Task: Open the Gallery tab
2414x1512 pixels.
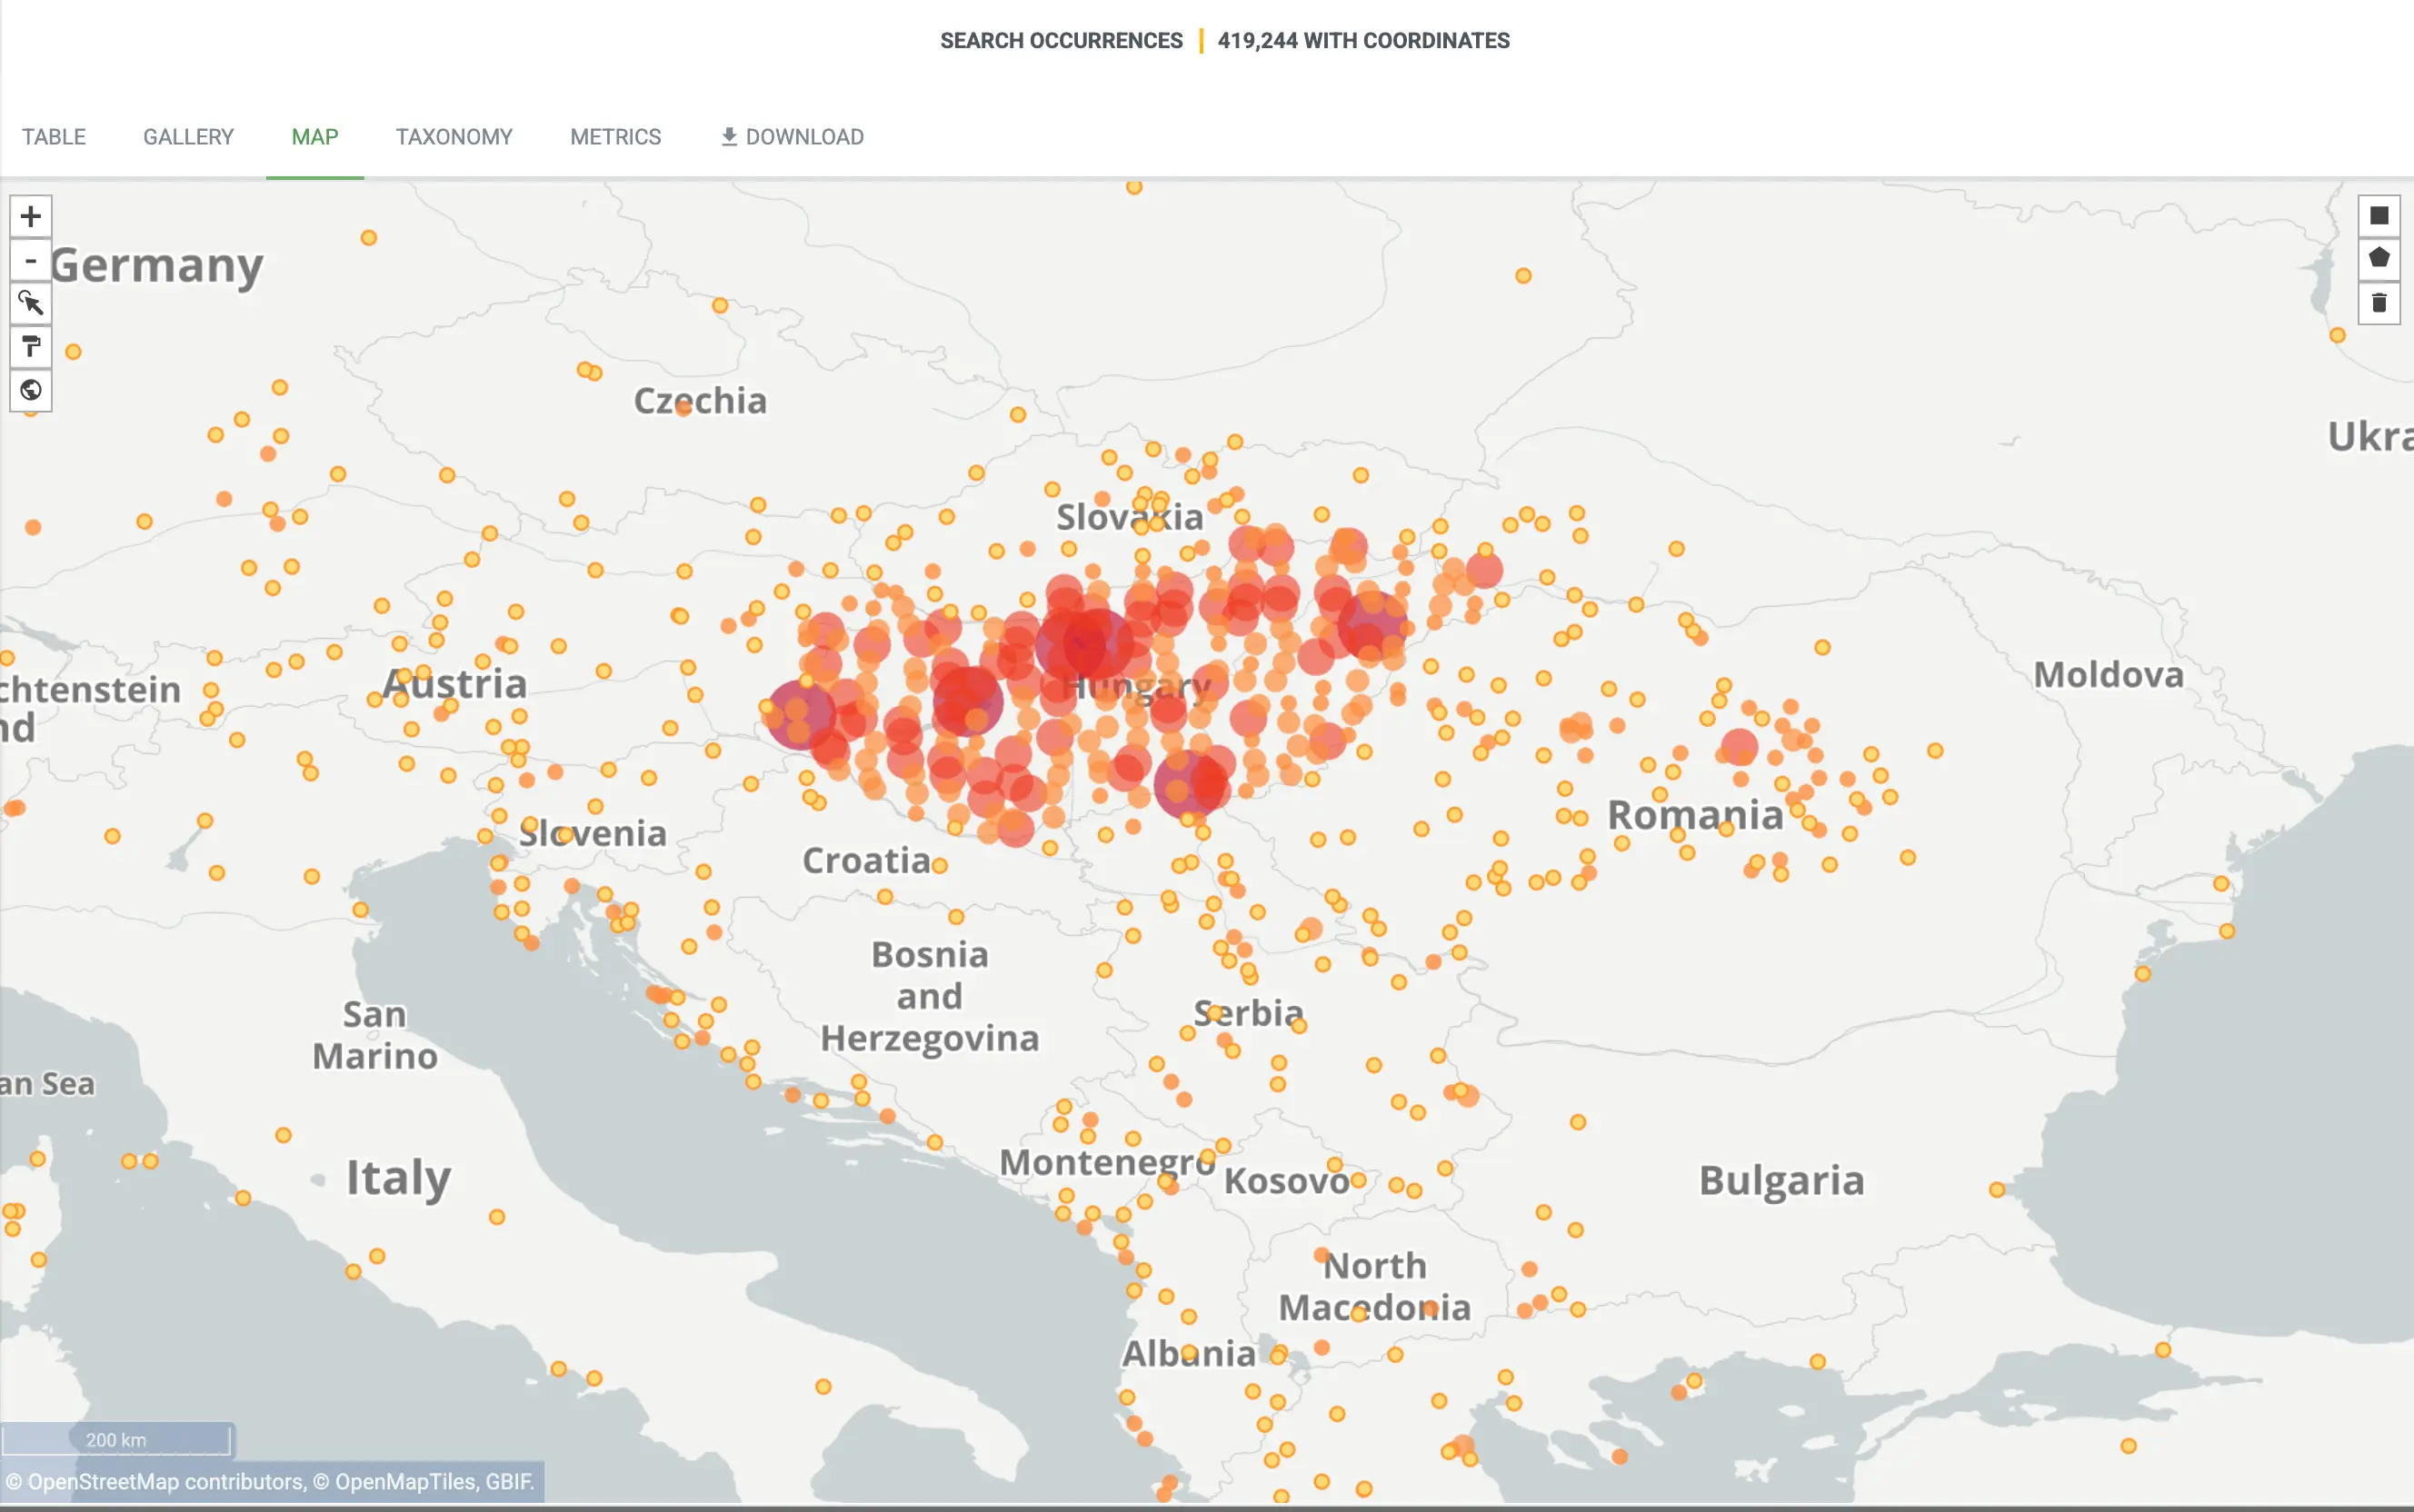Action: pyautogui.click(x=188, y=137)
